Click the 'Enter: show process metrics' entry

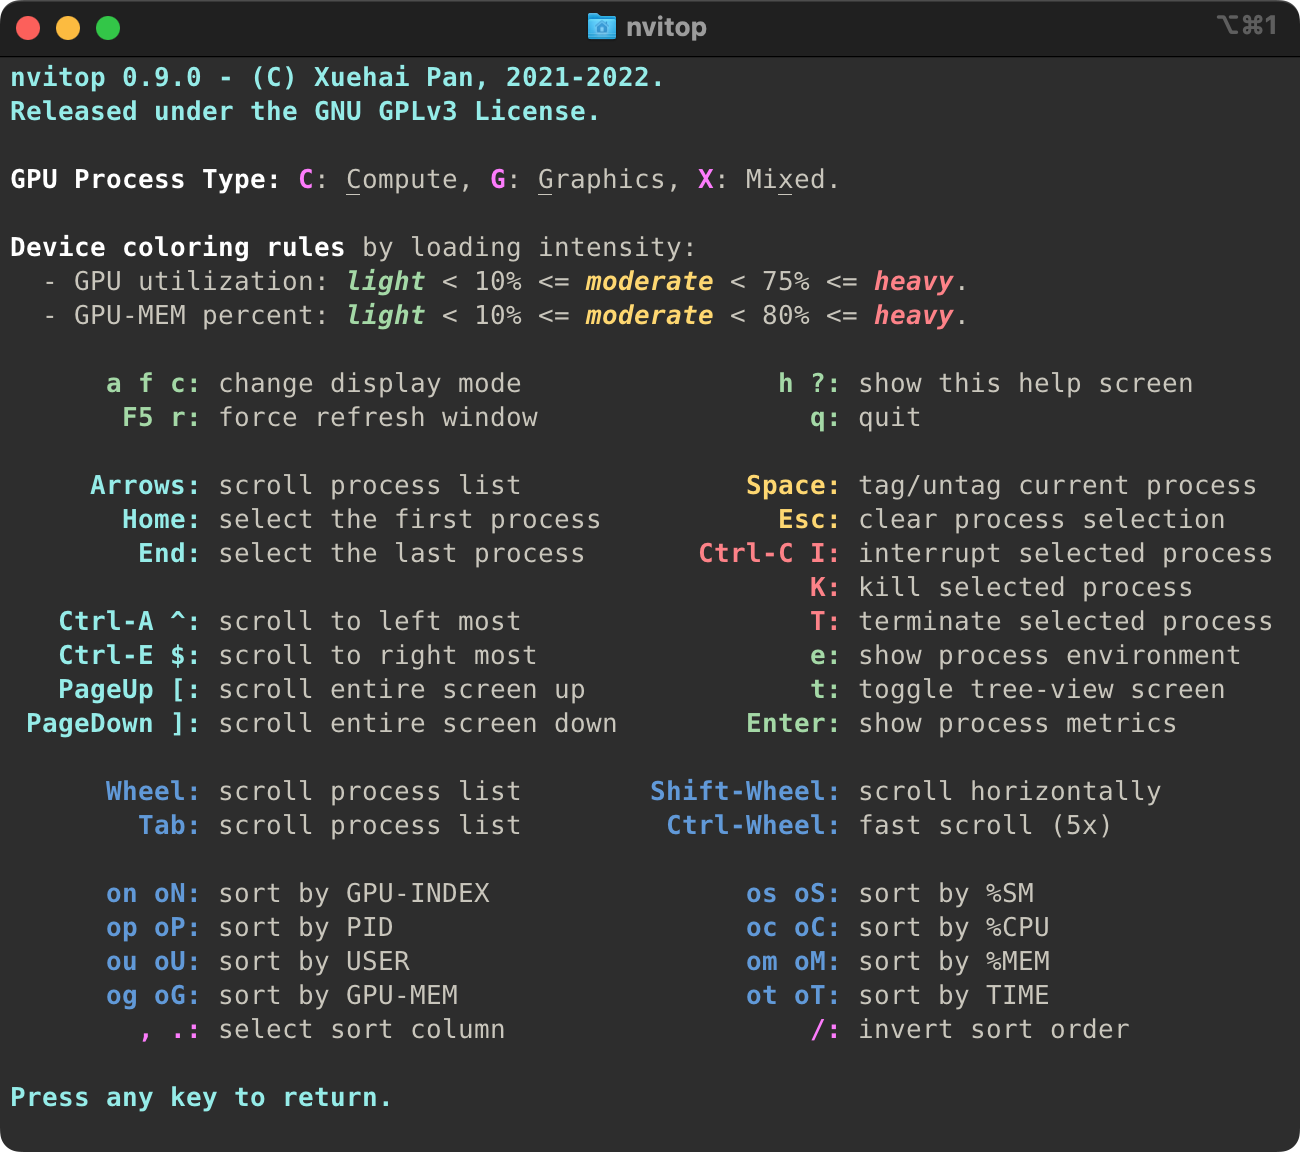tap(960, 723)
